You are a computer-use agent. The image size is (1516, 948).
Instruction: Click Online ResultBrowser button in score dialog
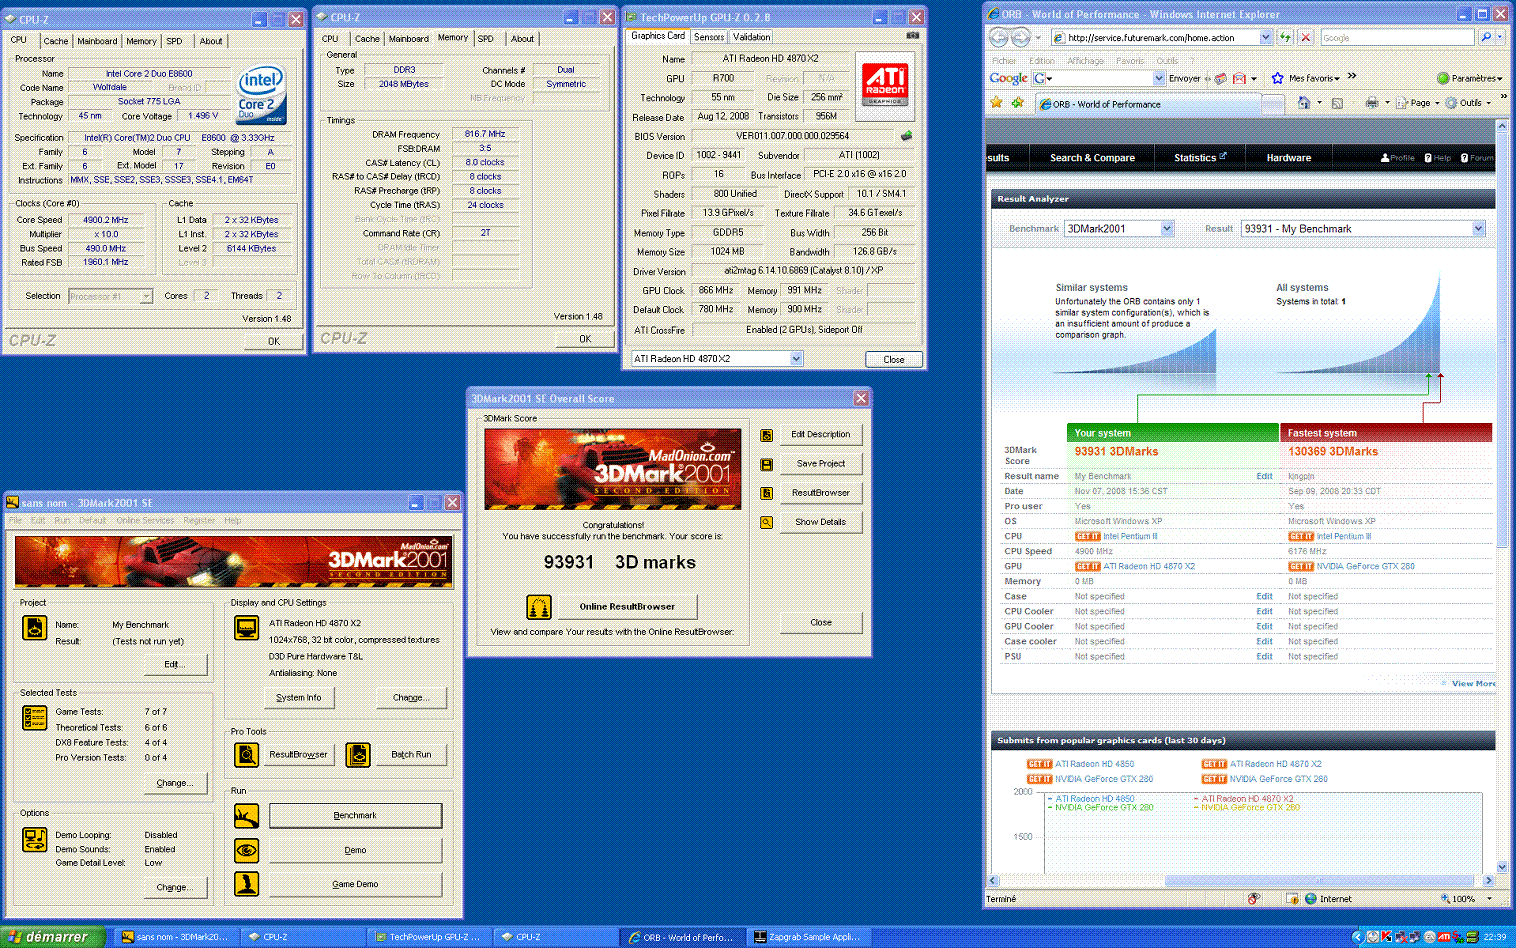click(627, 606)
